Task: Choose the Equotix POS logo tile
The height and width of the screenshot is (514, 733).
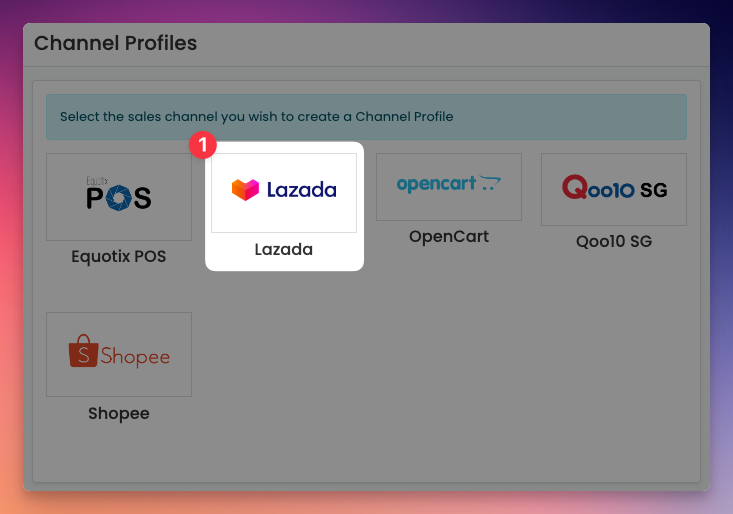Action: coord(119,197)
